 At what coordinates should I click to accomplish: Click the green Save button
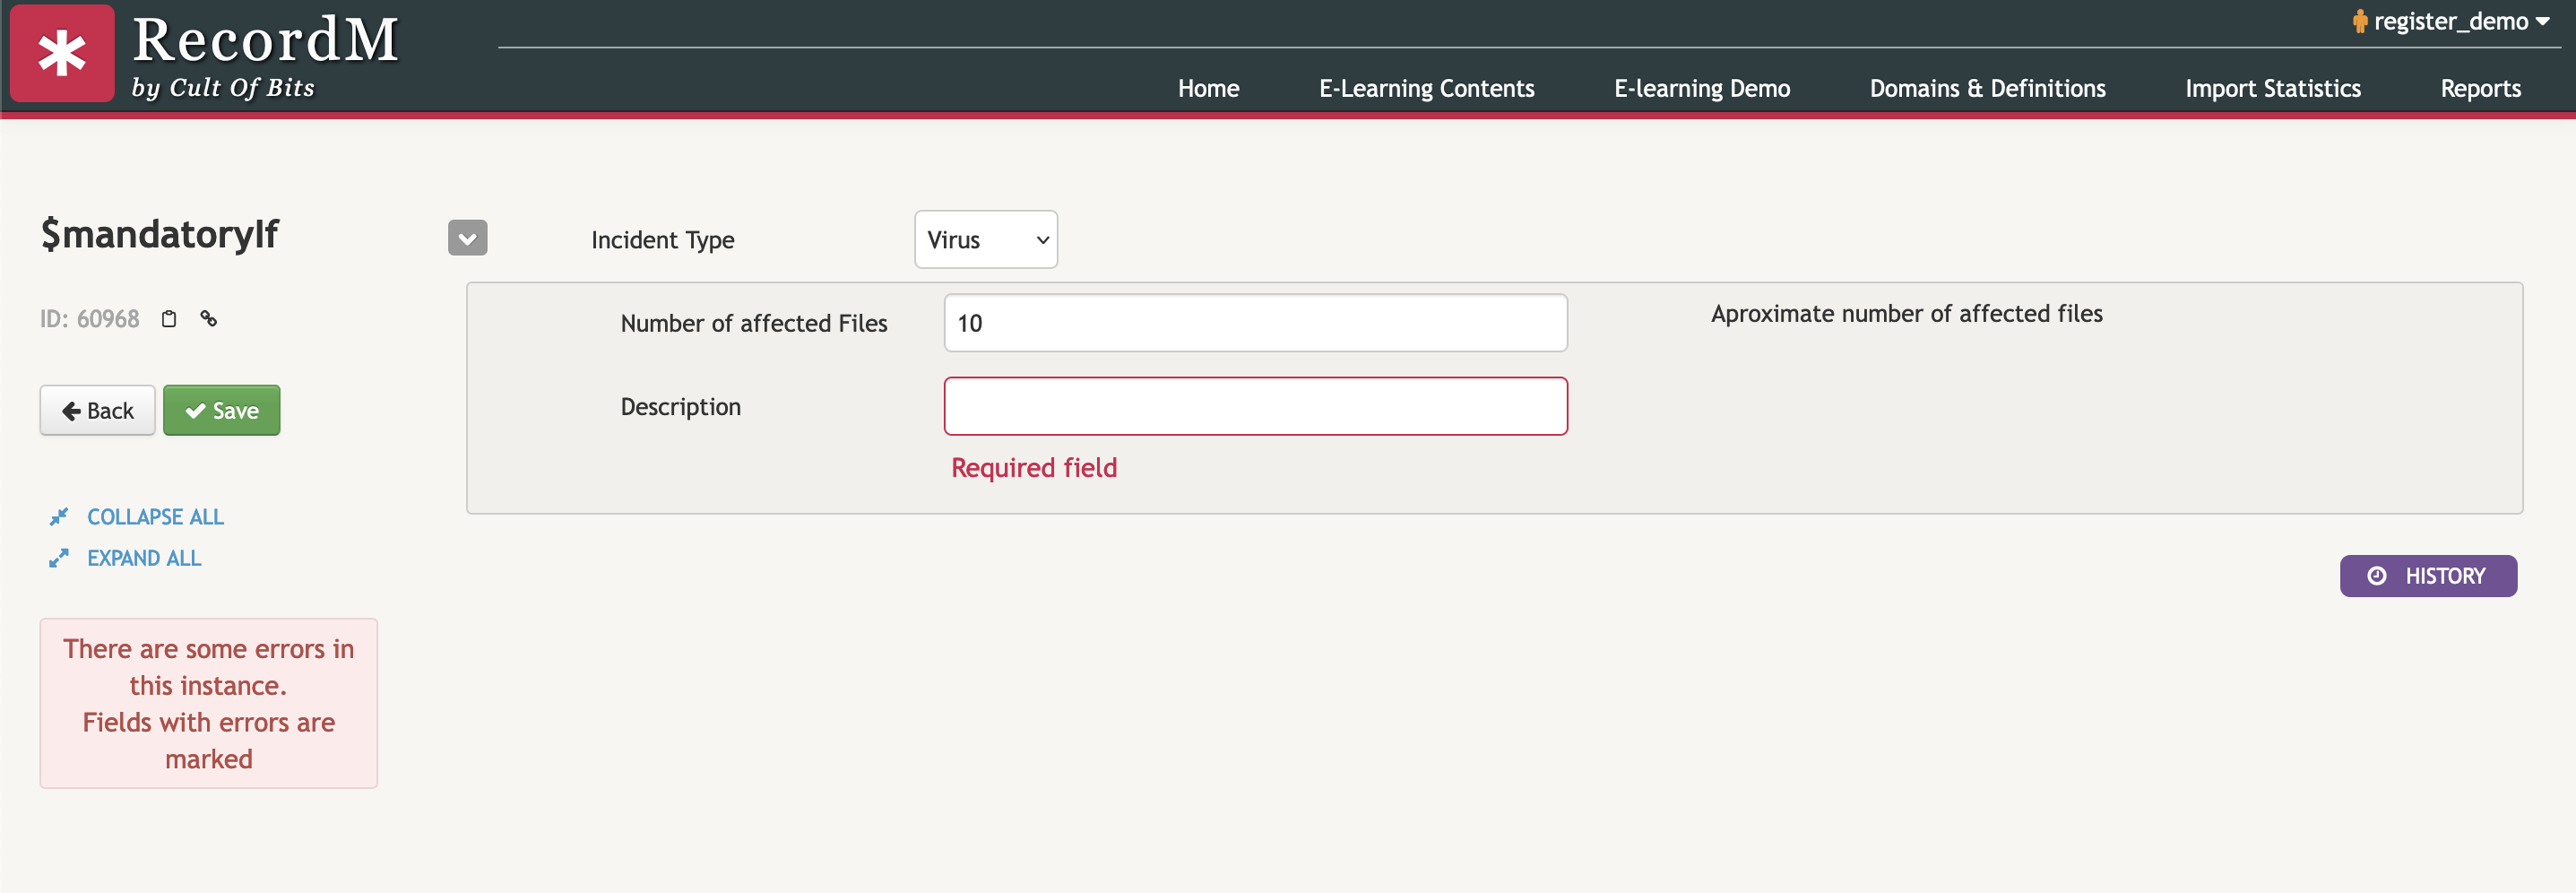(222, 410)
